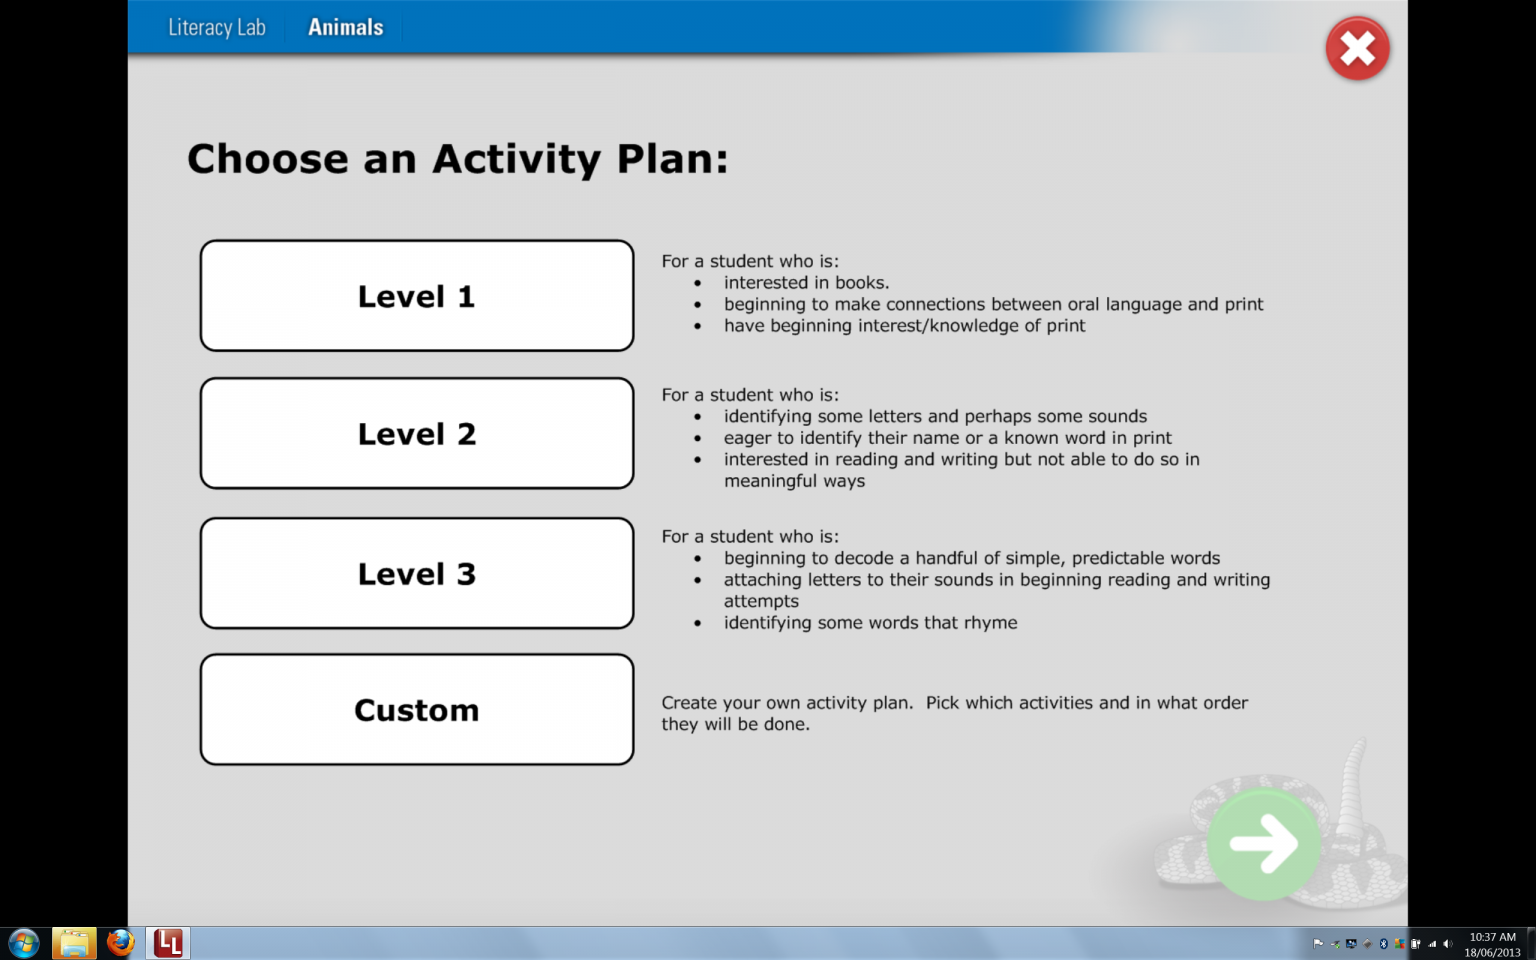
Task: Select the Level 2 activity plan
Action: pyautogui.click(x=416, y=433)
